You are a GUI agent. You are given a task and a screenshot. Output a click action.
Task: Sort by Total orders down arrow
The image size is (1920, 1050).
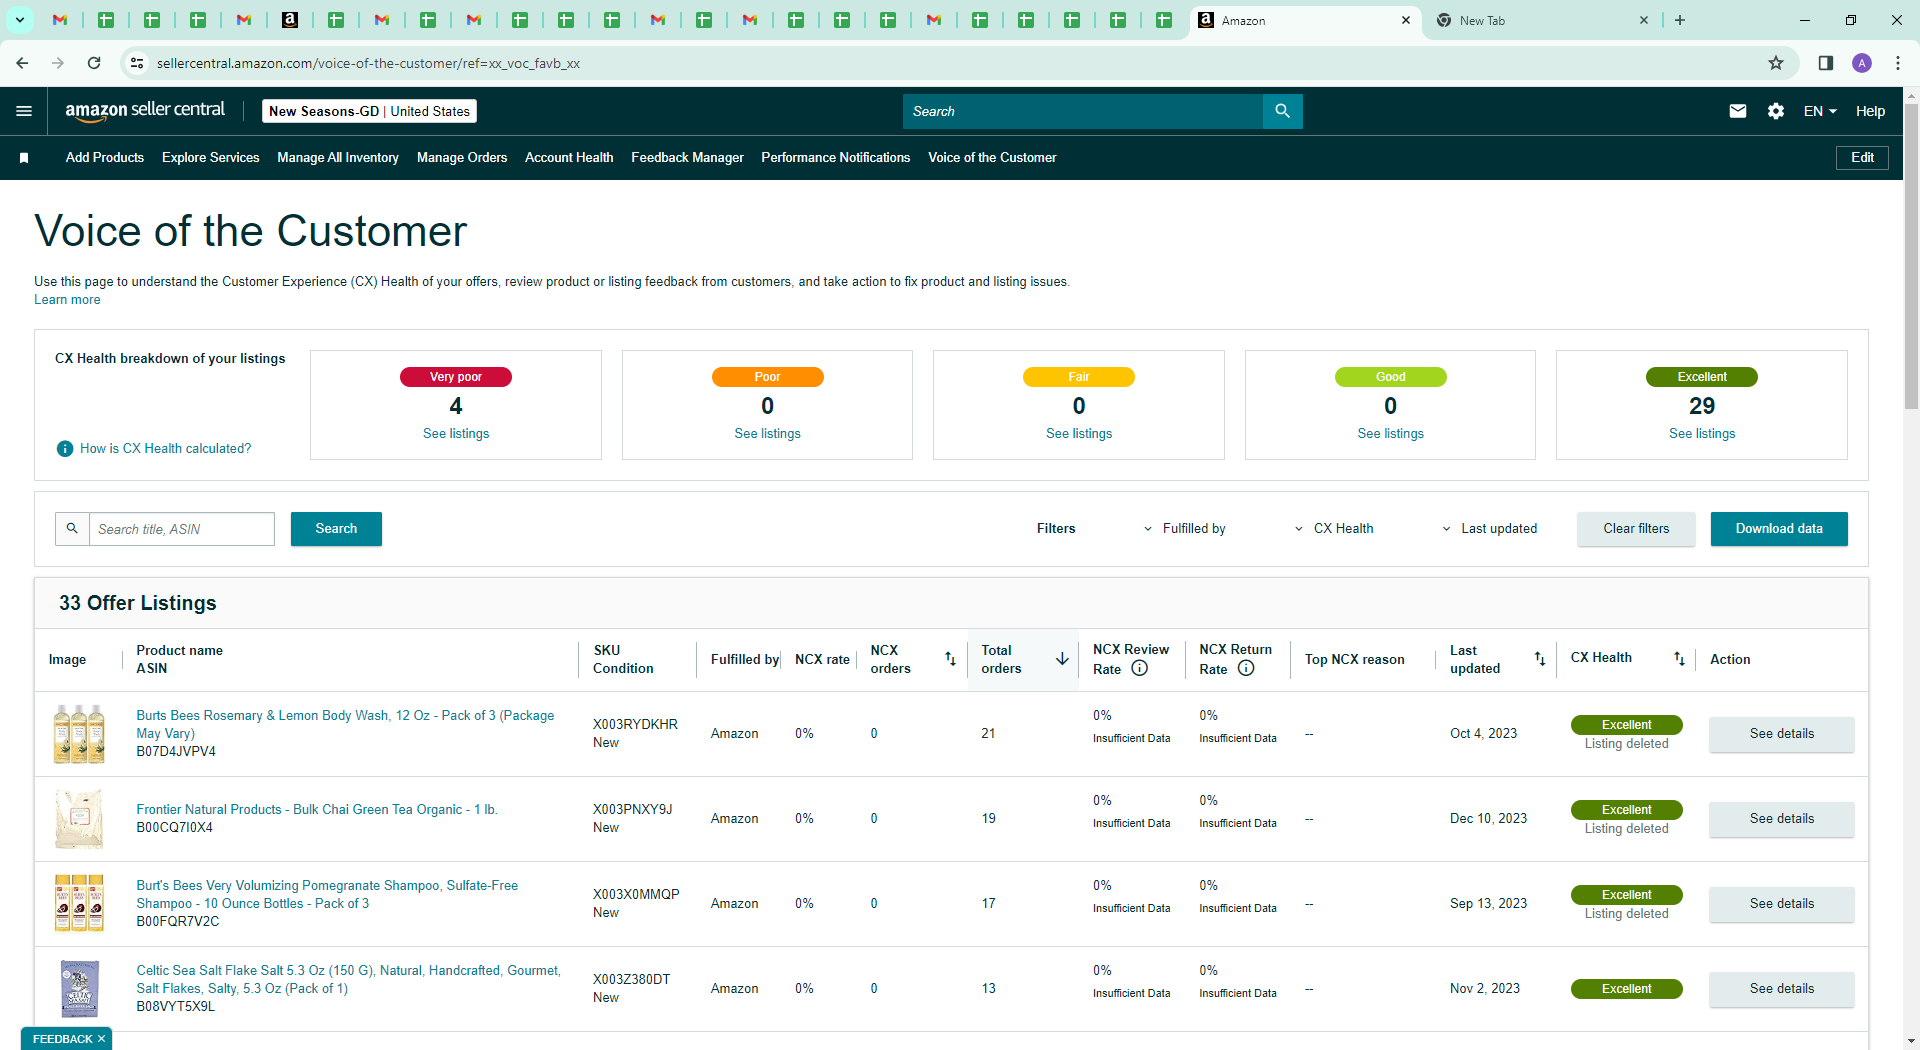click(1062, 659)
